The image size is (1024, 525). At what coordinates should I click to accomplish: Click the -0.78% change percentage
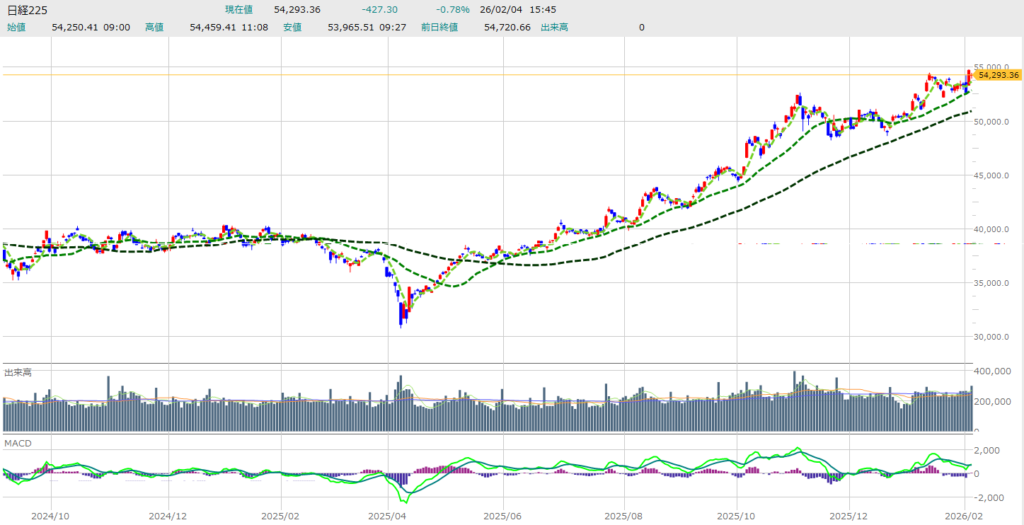pyautogui.click(x=452, y=9)
